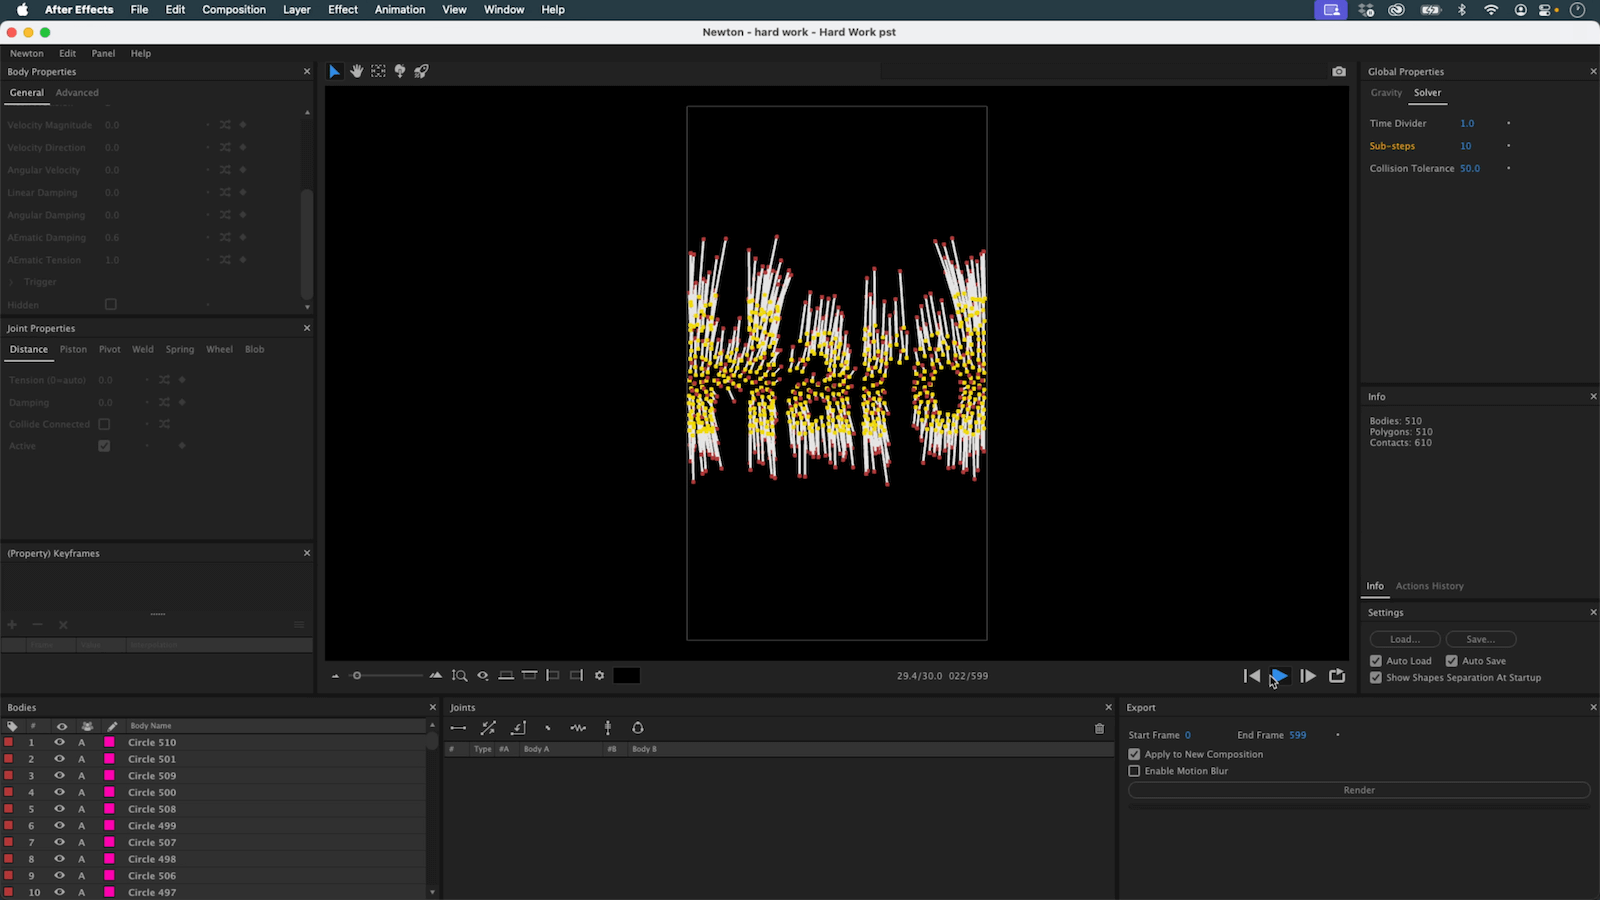Viewport: 1600px width, 900px height.
Task: Click the Bodies list scroll-down arrow
Action: tap(432, 892)
